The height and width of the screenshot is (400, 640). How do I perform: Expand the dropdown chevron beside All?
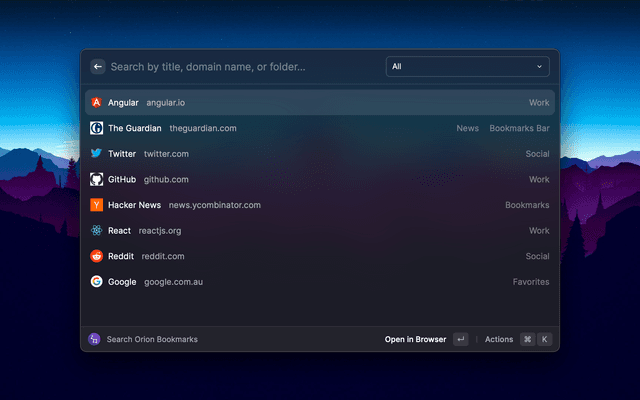540,67
